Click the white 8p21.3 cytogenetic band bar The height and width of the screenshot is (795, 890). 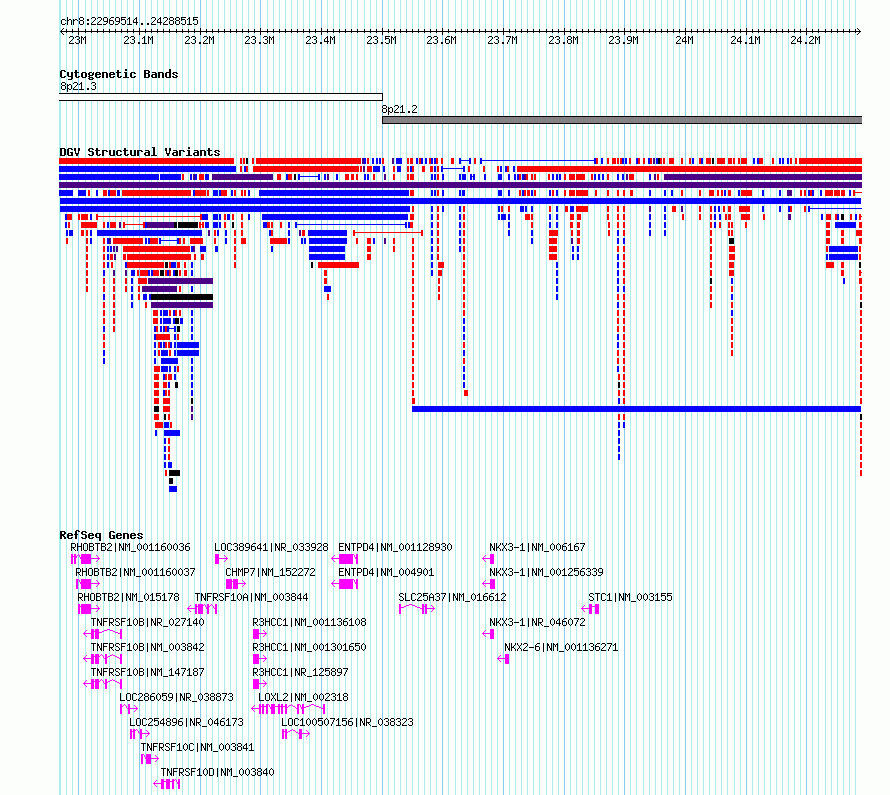221,97
